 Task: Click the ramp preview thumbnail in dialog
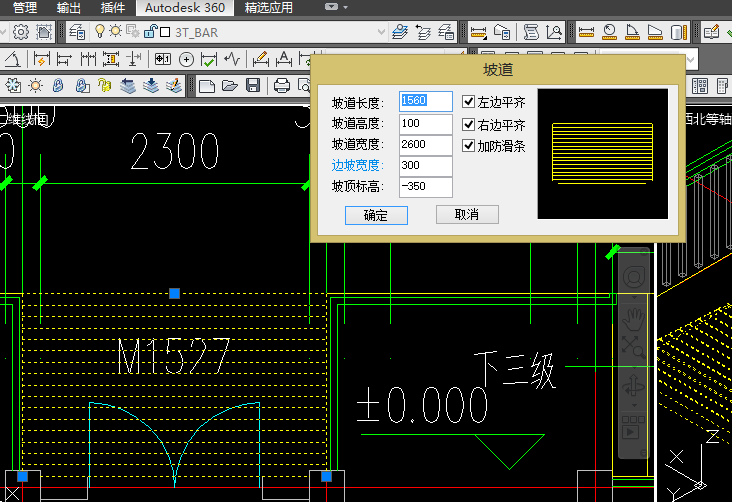(x=603, y=154)
